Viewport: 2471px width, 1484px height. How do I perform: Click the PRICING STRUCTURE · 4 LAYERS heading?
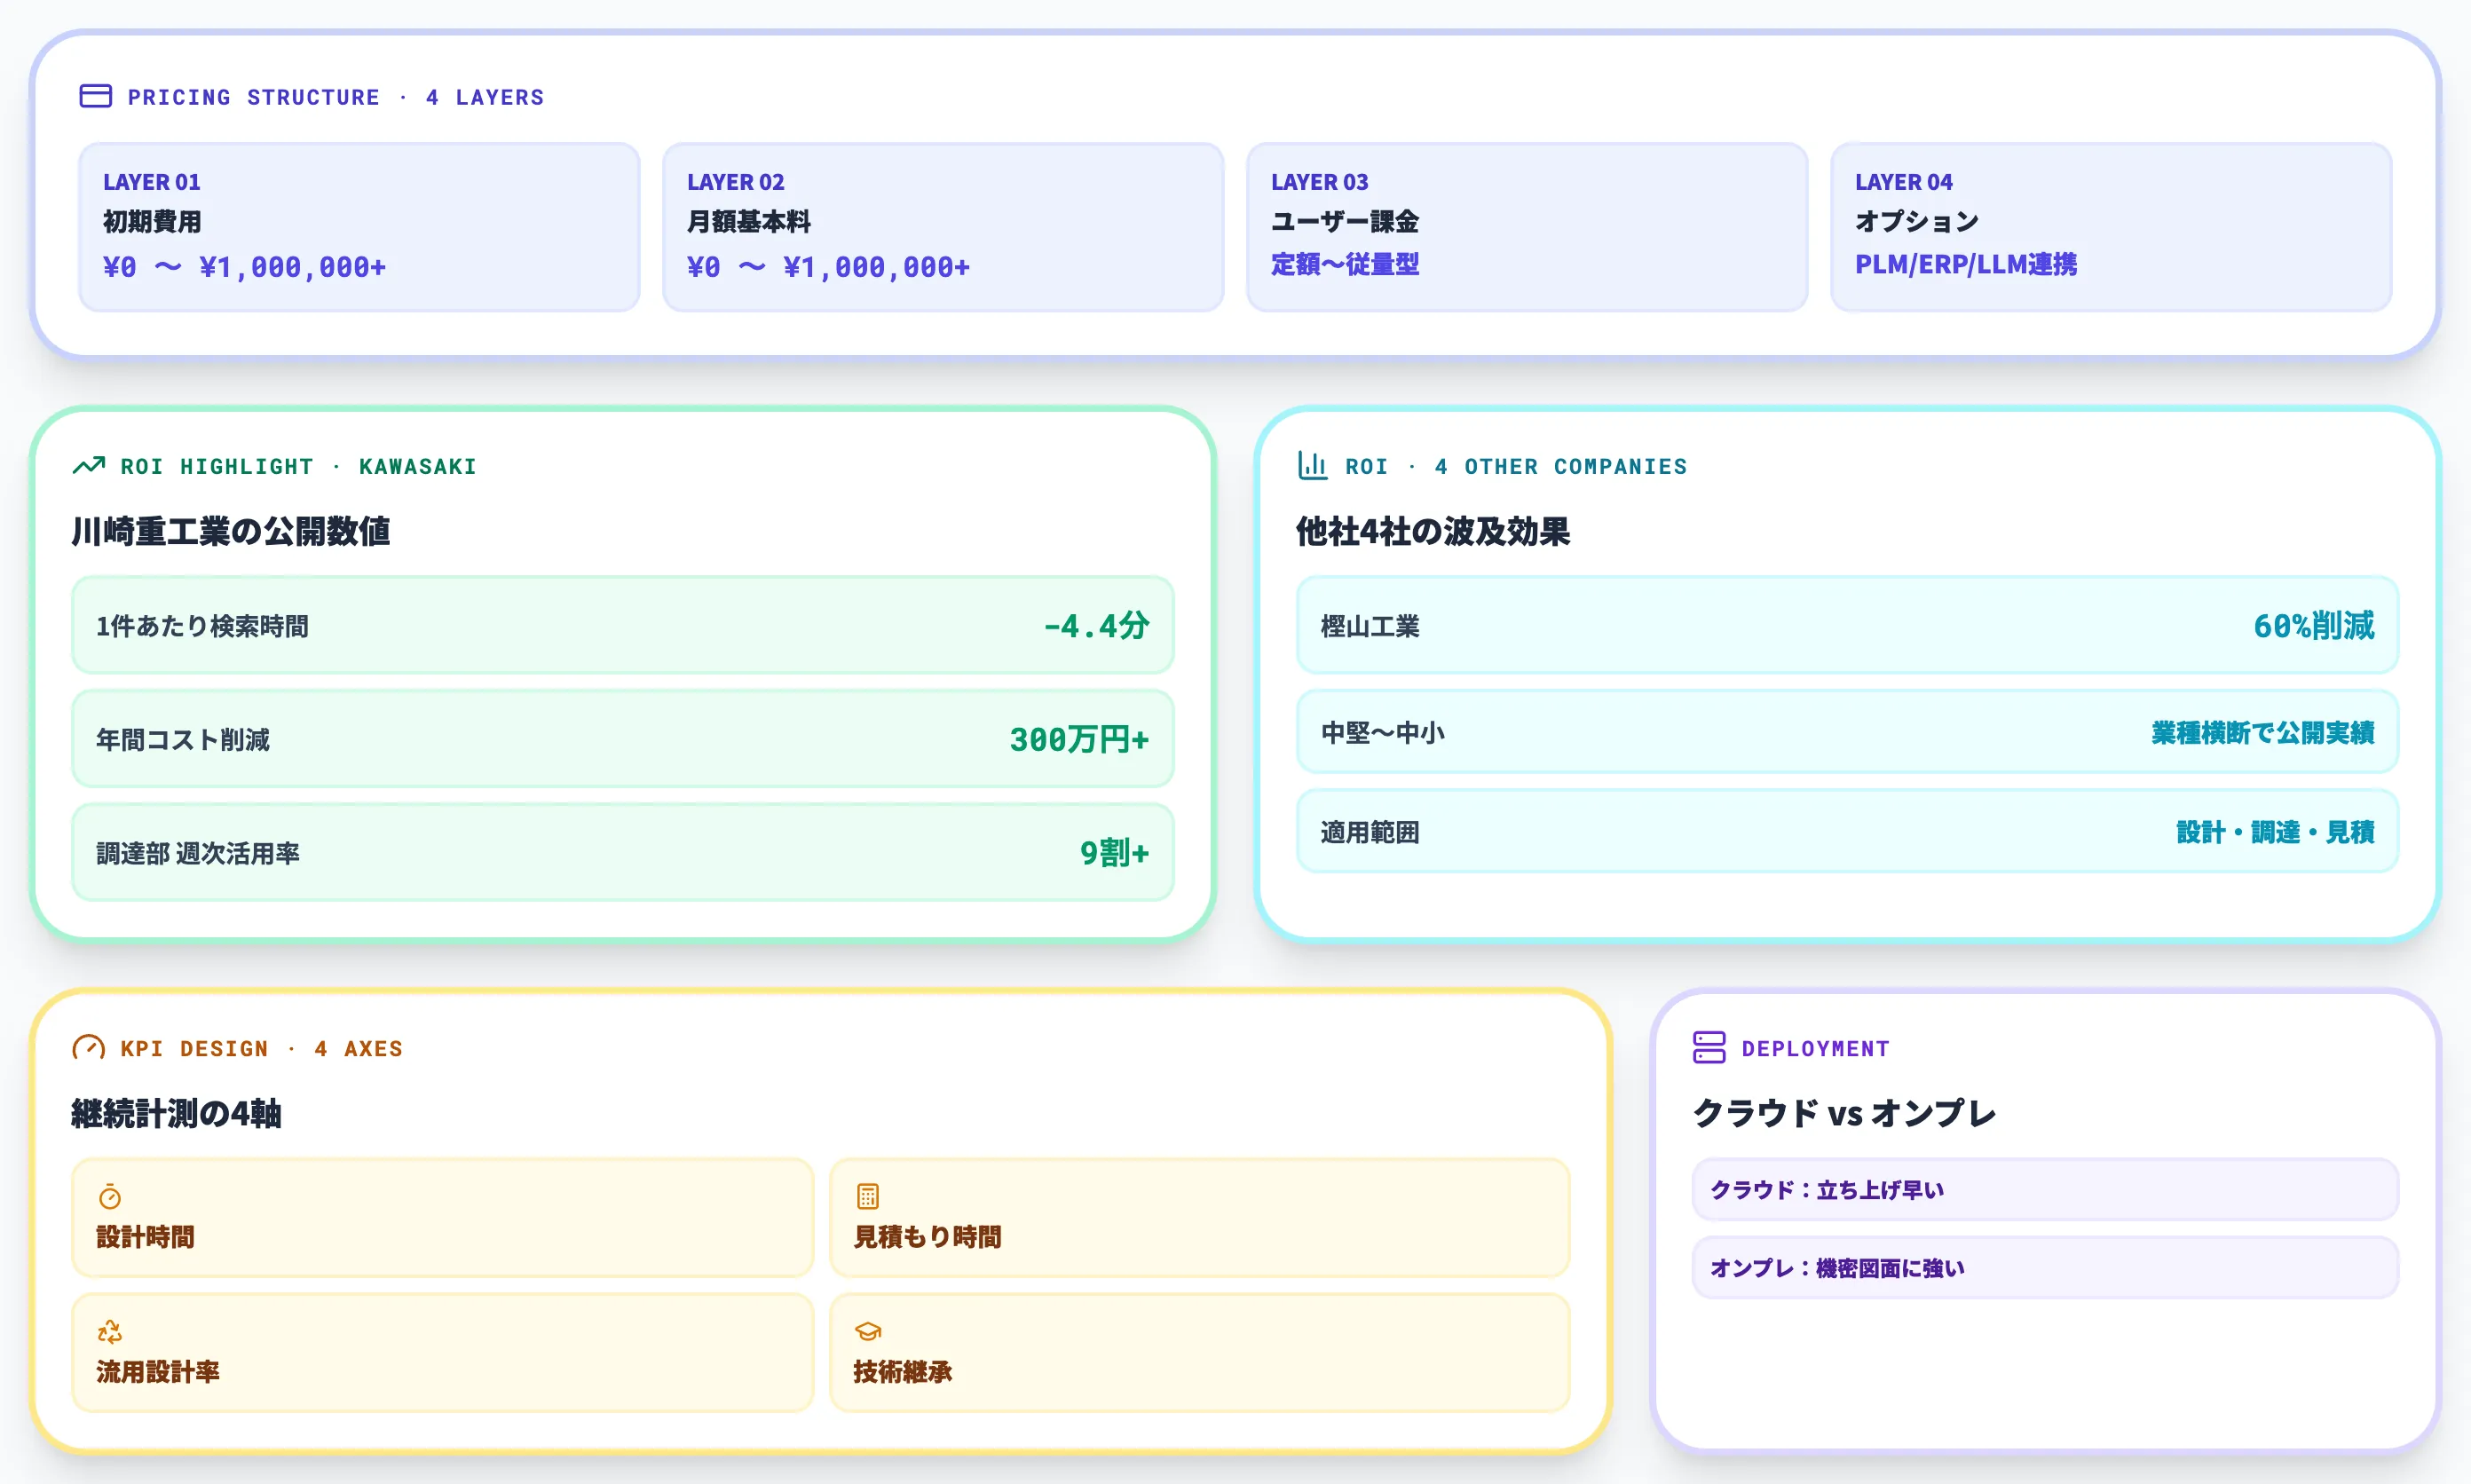pyautogui.click(x=335, y=97)
